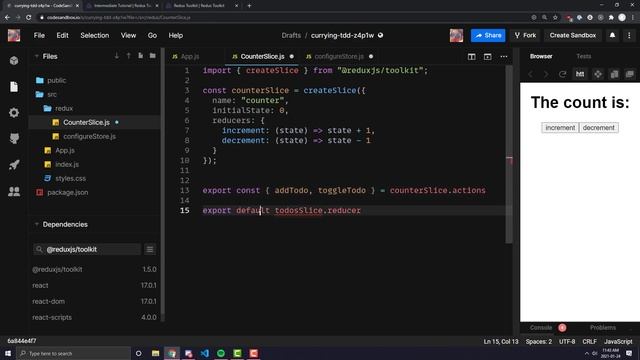Click the browser preview back arrow

[x=530, y=74]
